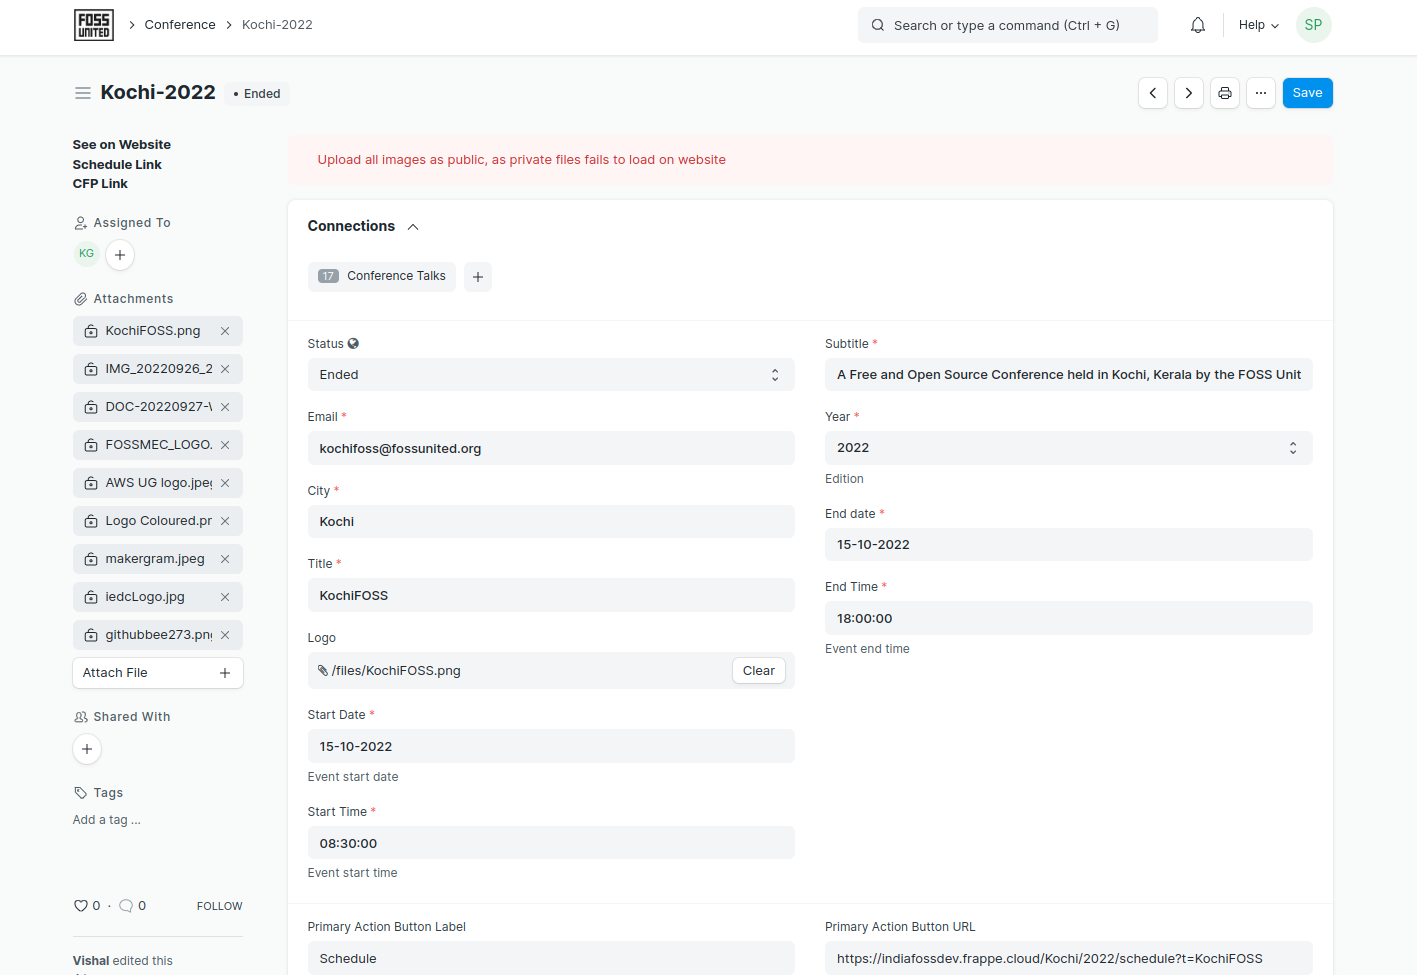
Task: Open the FOSS United home logo
Action: (x=94, y=25)
